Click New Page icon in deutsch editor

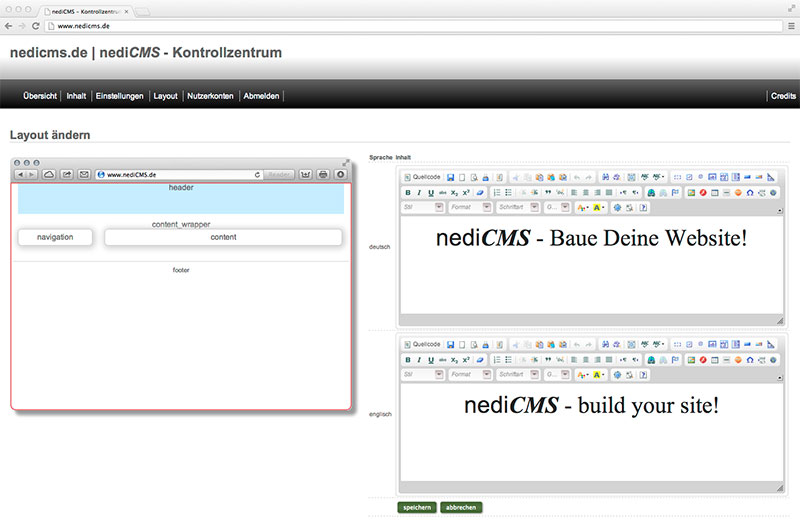(x=462, y=178)
